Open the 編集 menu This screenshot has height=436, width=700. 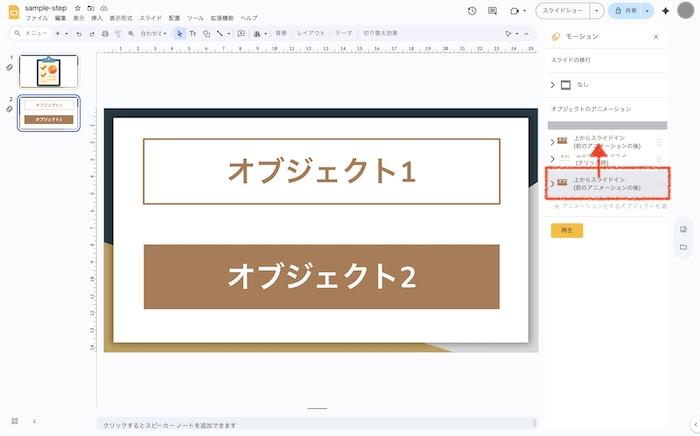[x=60, y=18]
